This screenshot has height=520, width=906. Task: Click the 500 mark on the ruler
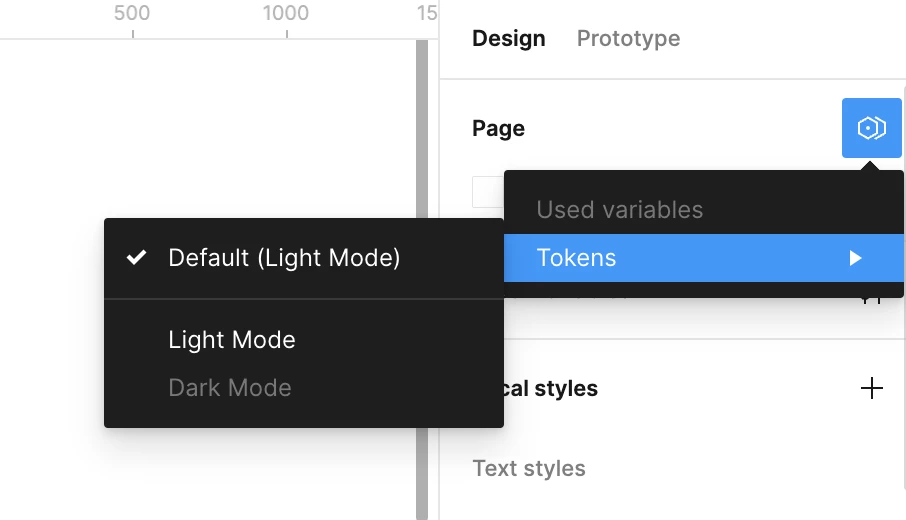132,13
